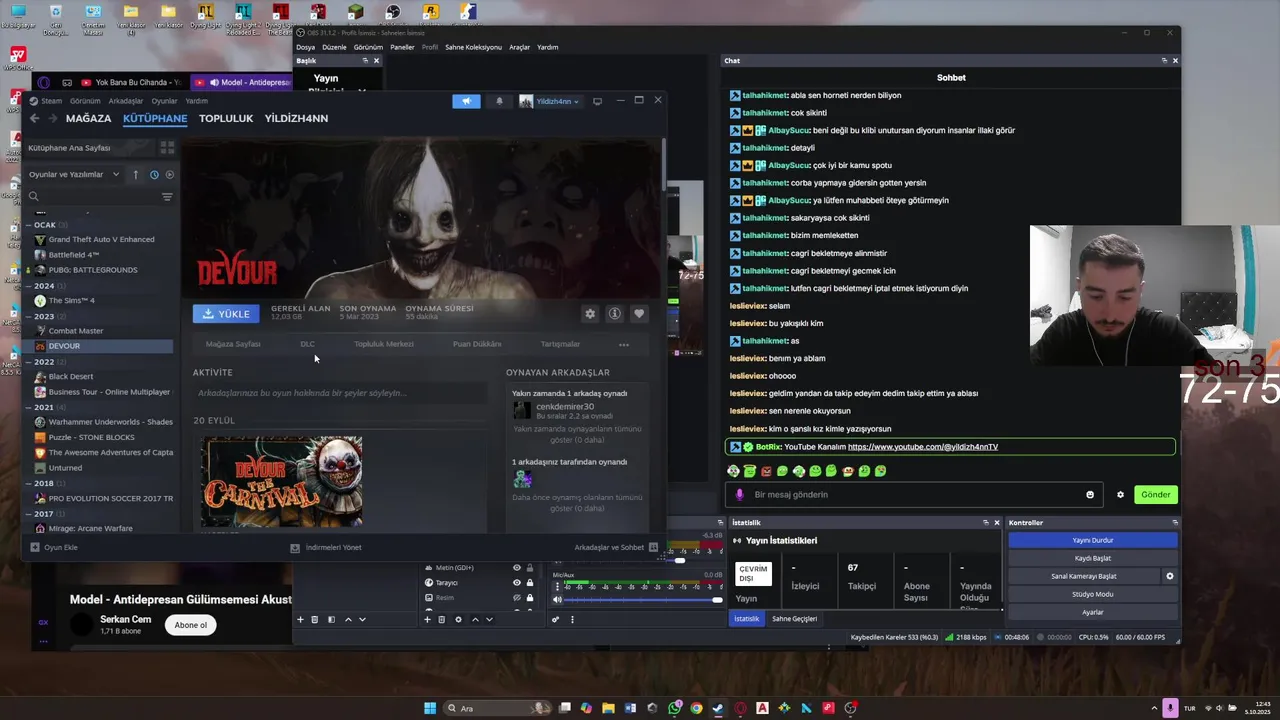This screenshot has width=1280, height=720.
Task: Collapse OCAK group in Steam library
Action: 28,225
